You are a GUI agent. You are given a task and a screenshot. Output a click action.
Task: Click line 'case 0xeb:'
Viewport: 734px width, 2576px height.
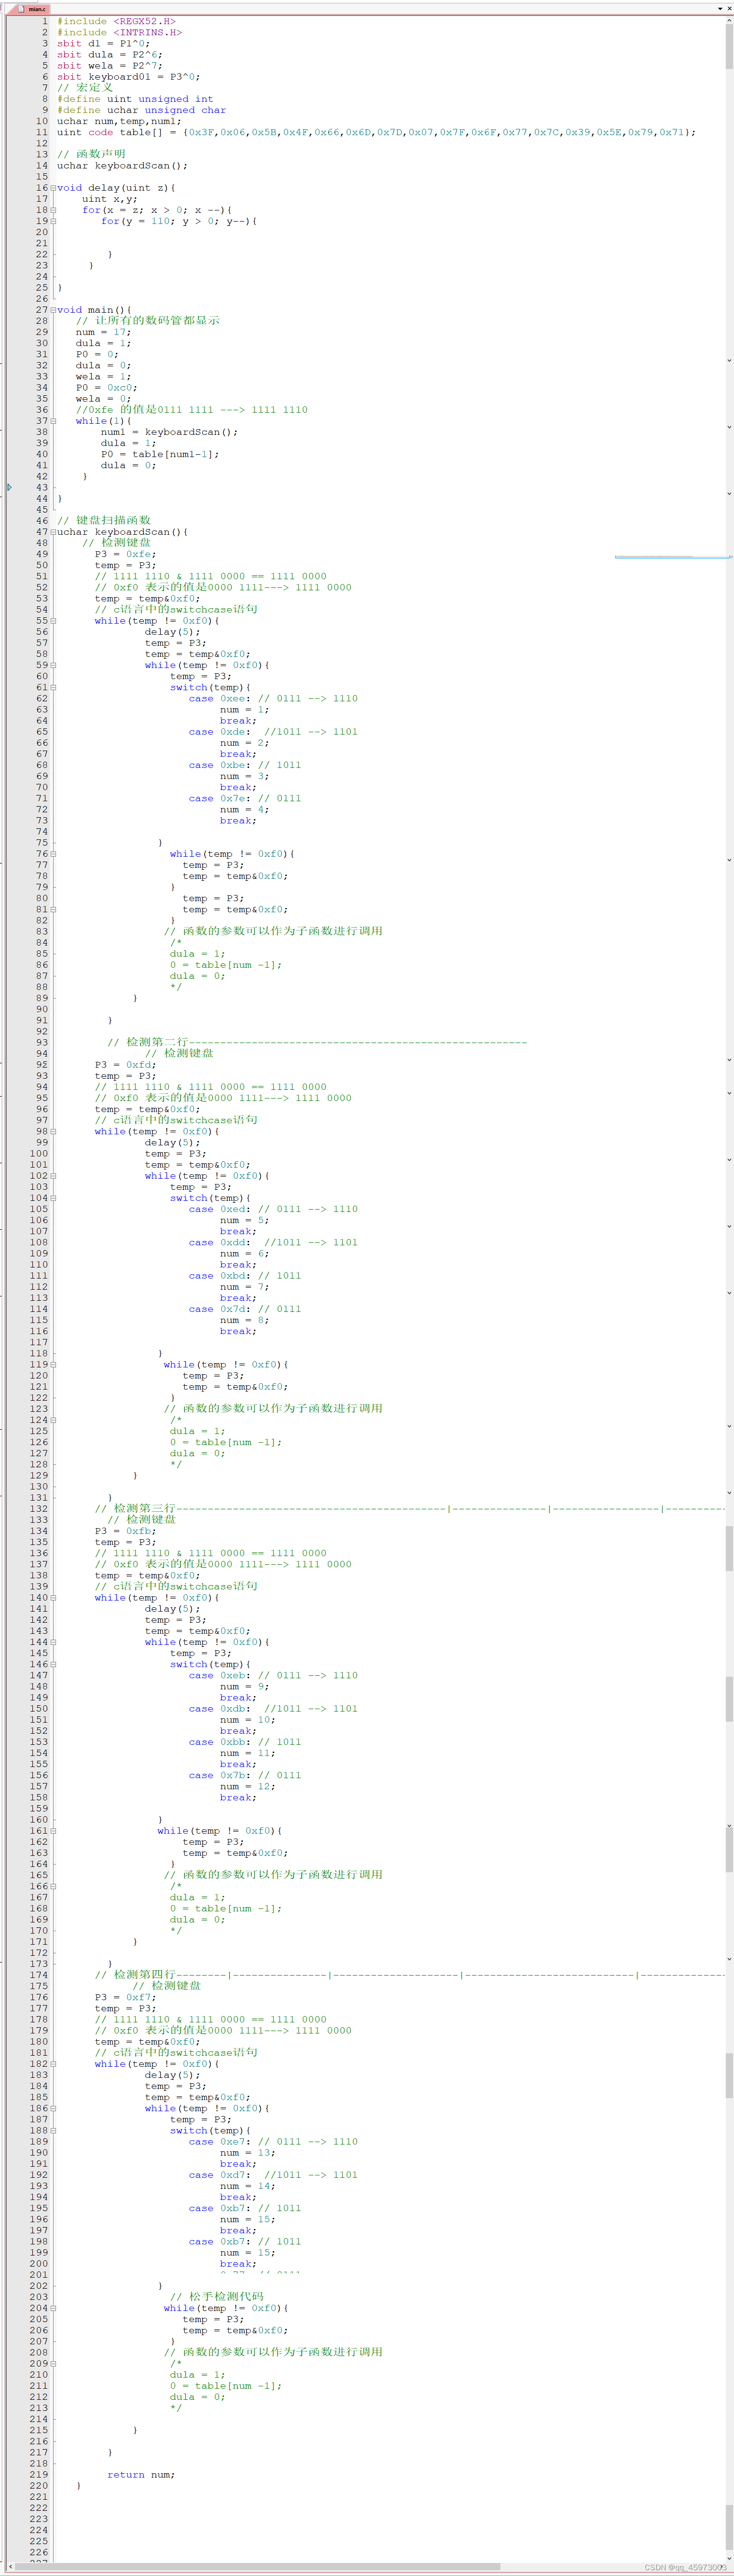[x=273, y=1675]
